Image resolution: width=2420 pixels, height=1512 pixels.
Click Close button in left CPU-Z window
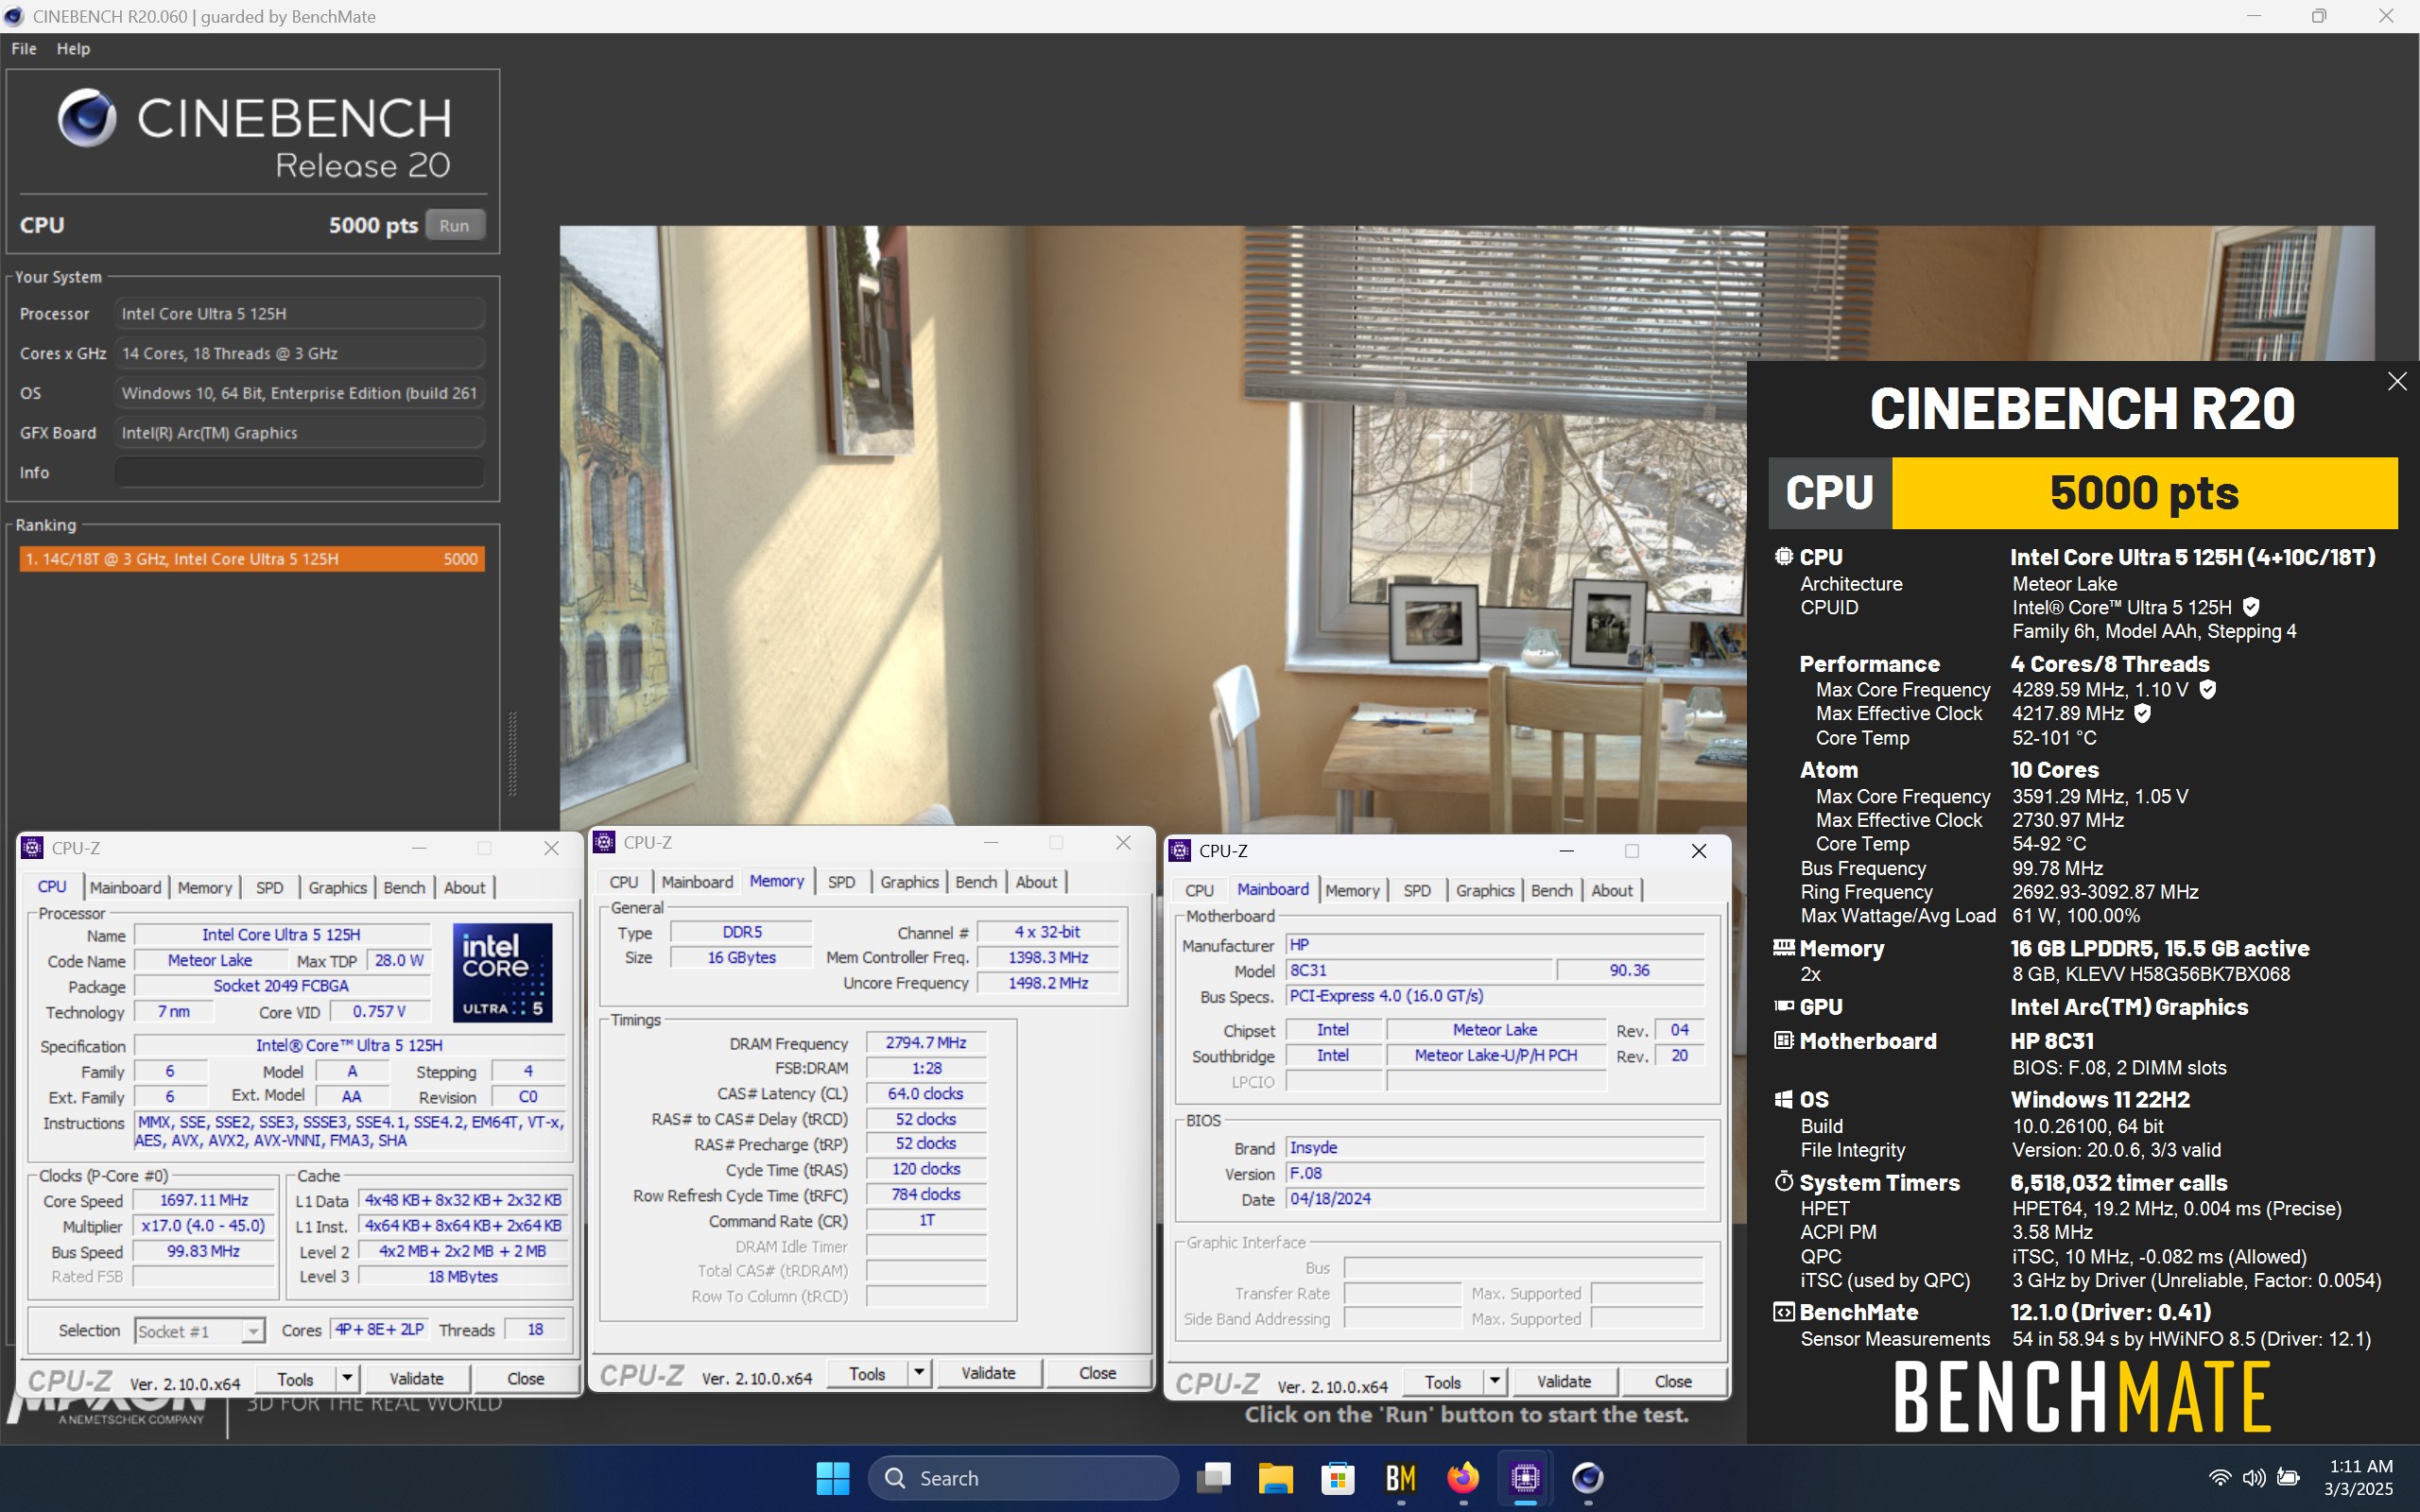[525, 1379]
